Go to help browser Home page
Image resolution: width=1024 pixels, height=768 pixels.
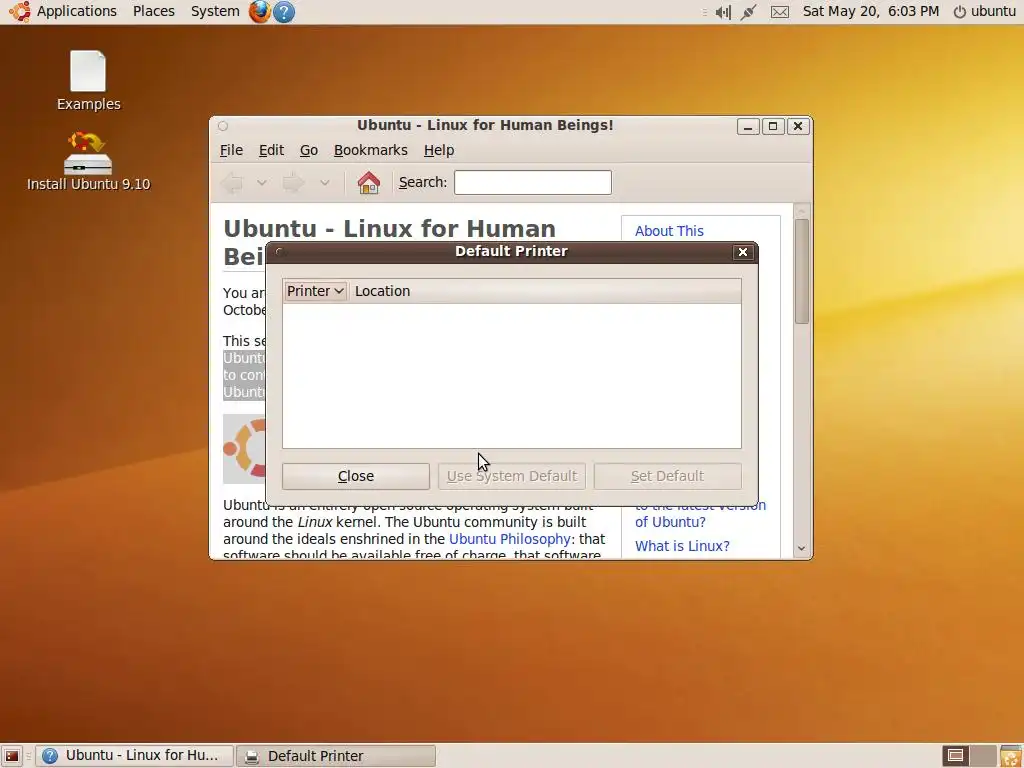[368, 183]
